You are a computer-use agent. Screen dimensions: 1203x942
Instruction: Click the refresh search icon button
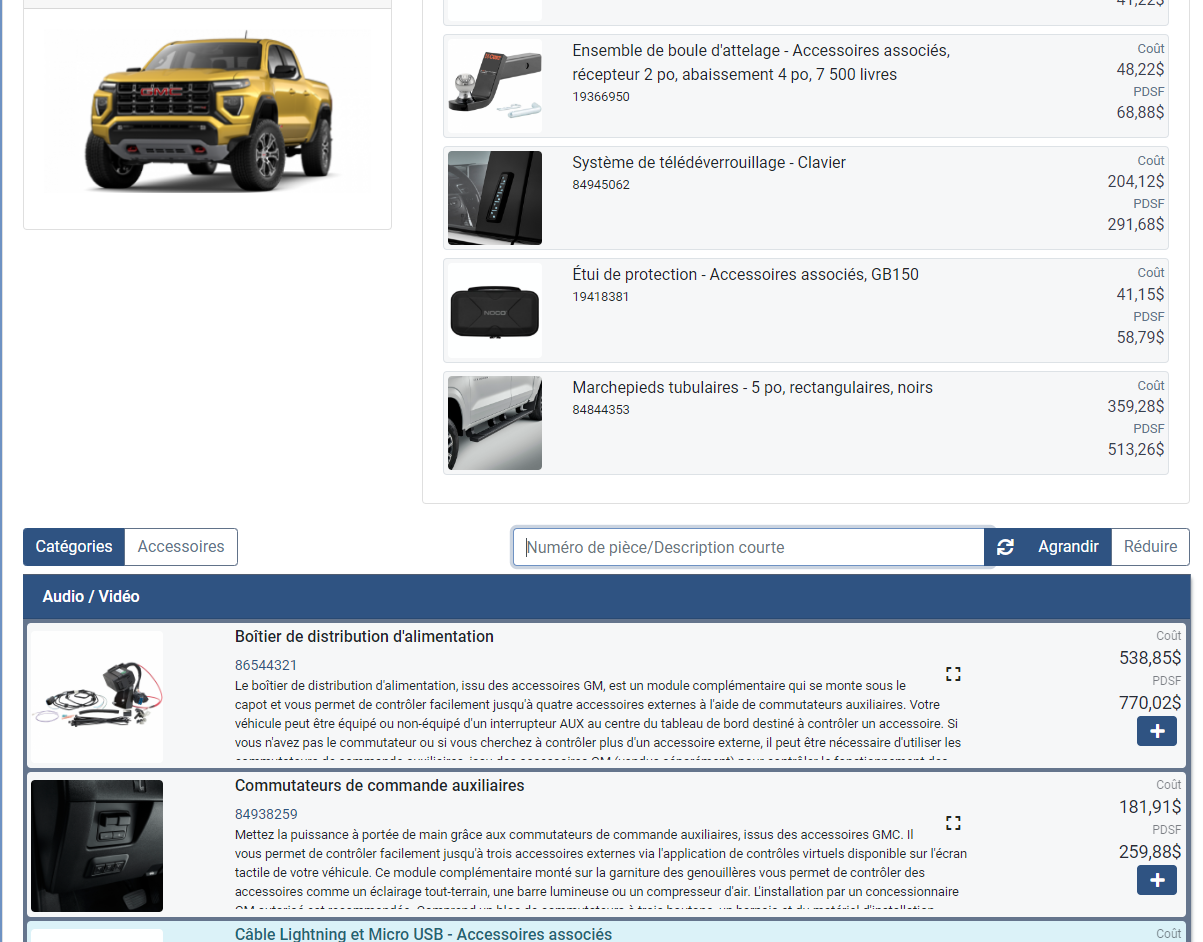[1005, 547]
